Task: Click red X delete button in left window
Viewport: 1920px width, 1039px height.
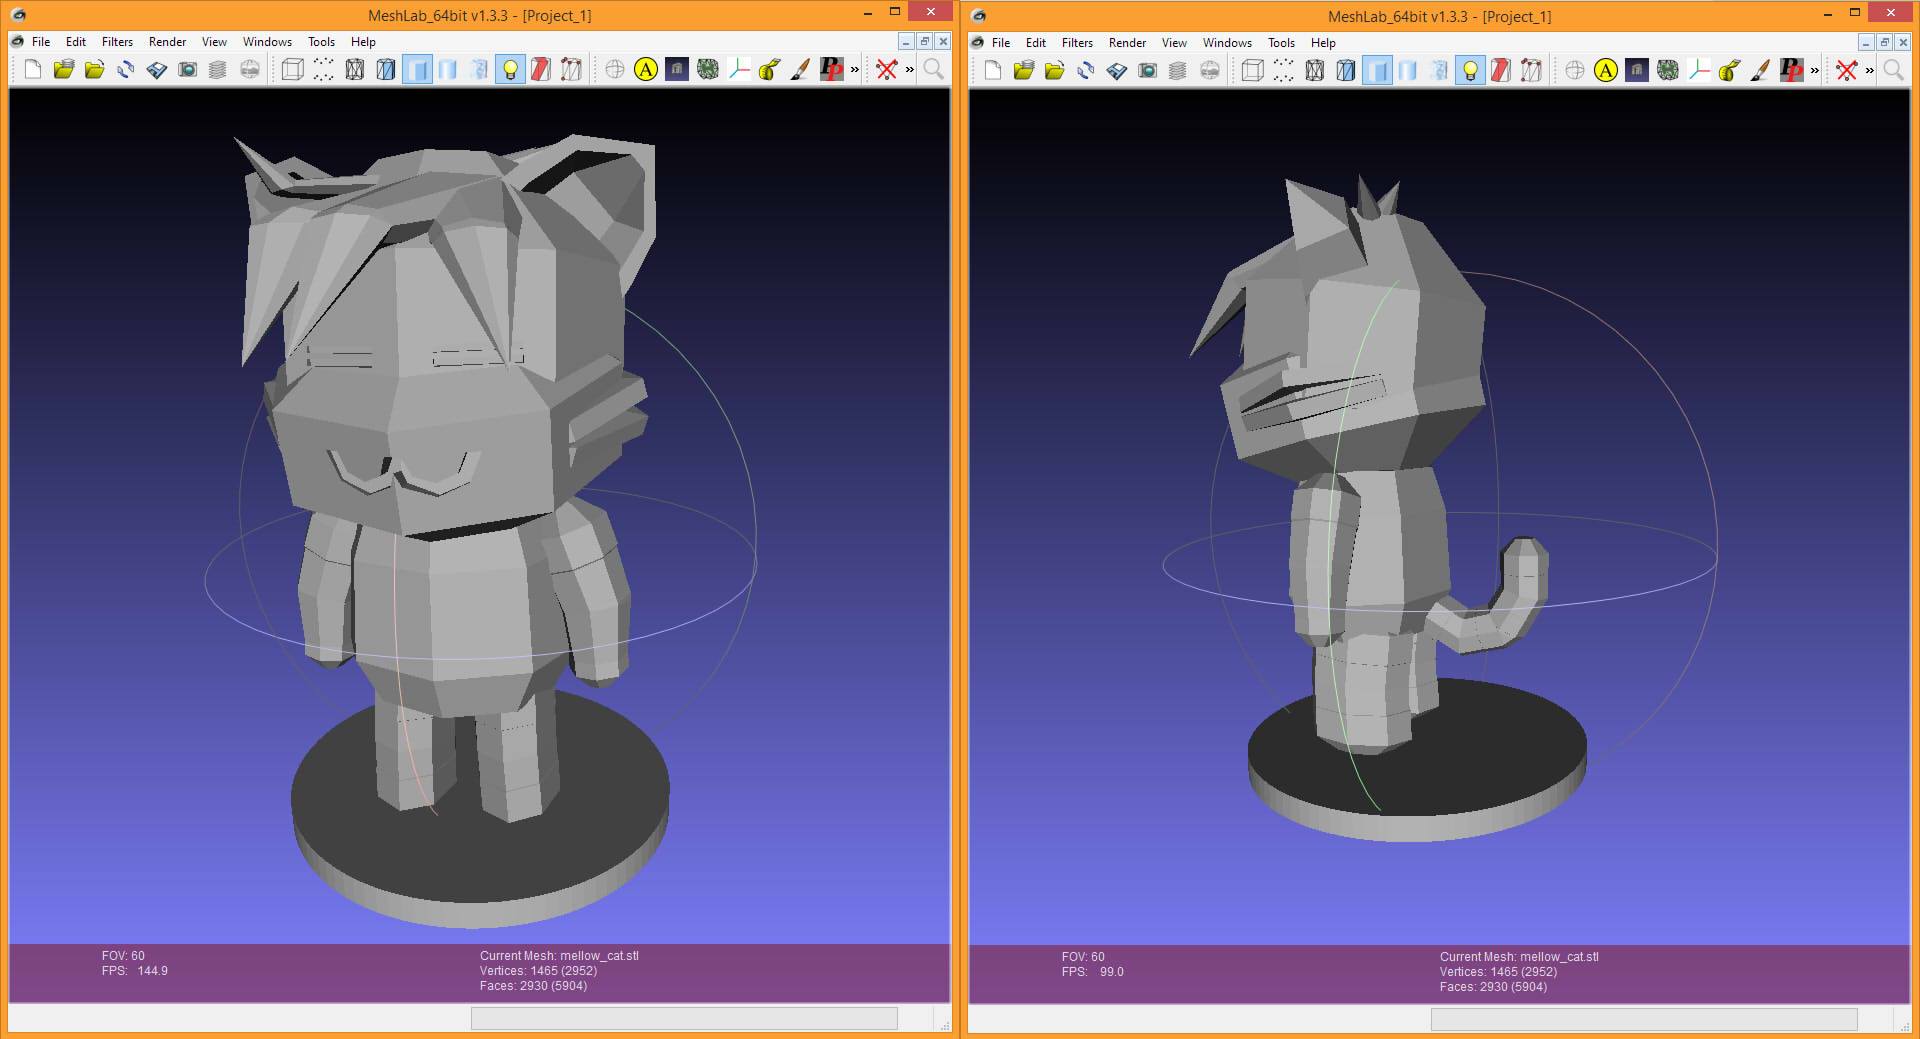Action: (886, 69)
